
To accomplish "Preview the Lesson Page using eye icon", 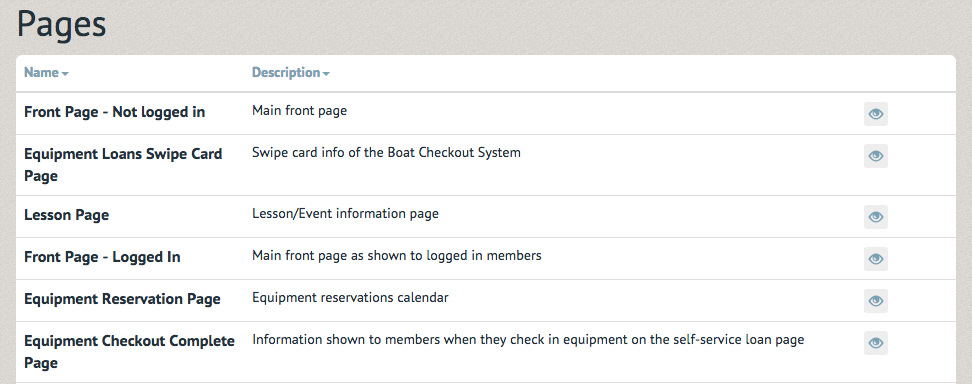I will click(875, 217).
